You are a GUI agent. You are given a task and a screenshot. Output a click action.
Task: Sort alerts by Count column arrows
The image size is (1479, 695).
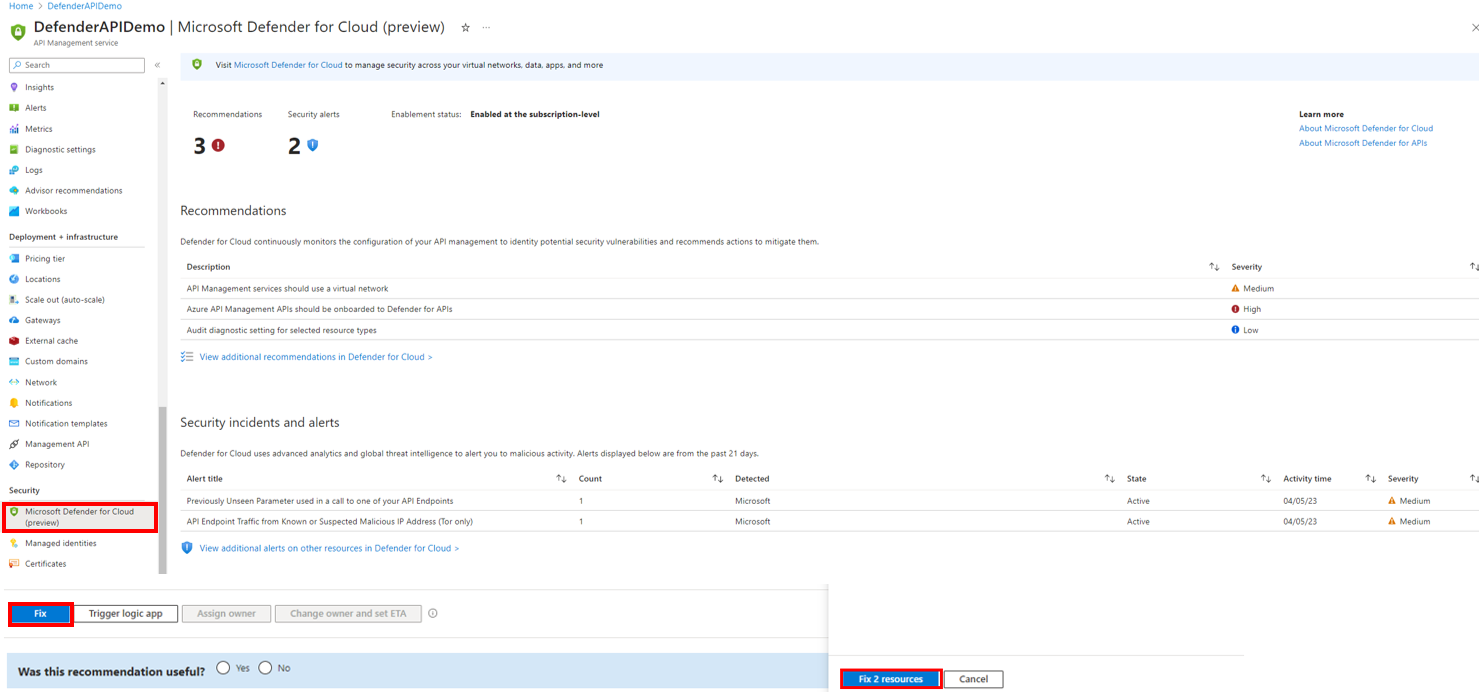point(717,479)
